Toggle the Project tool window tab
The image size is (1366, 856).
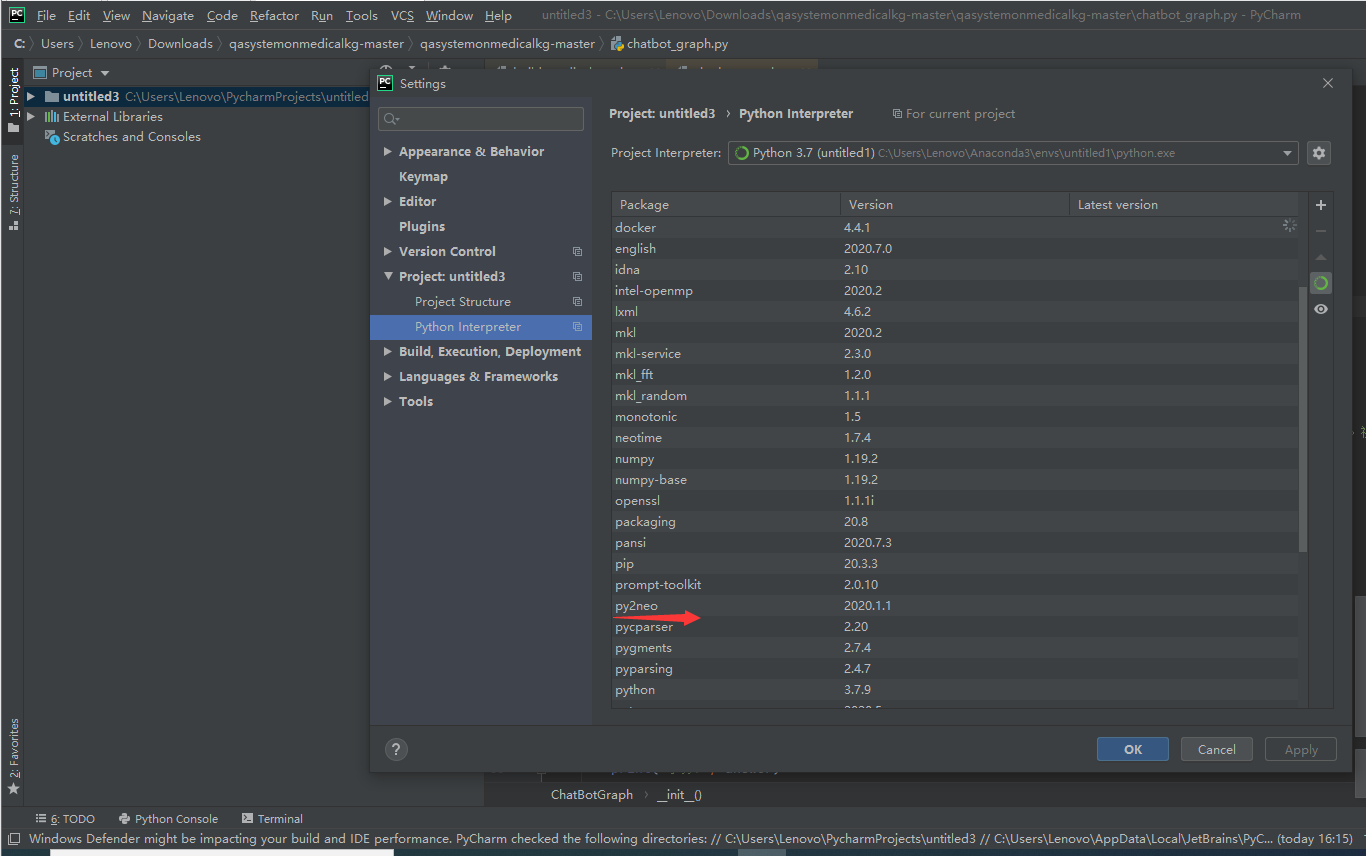13,100
